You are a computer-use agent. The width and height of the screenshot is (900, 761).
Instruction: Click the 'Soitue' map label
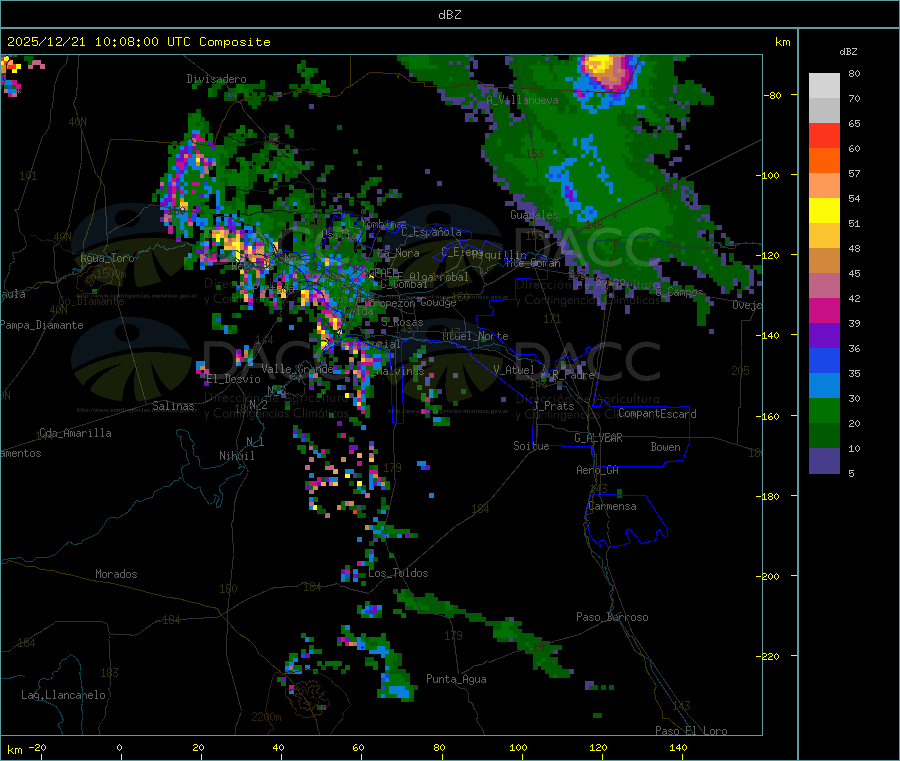tap(531, 446)
